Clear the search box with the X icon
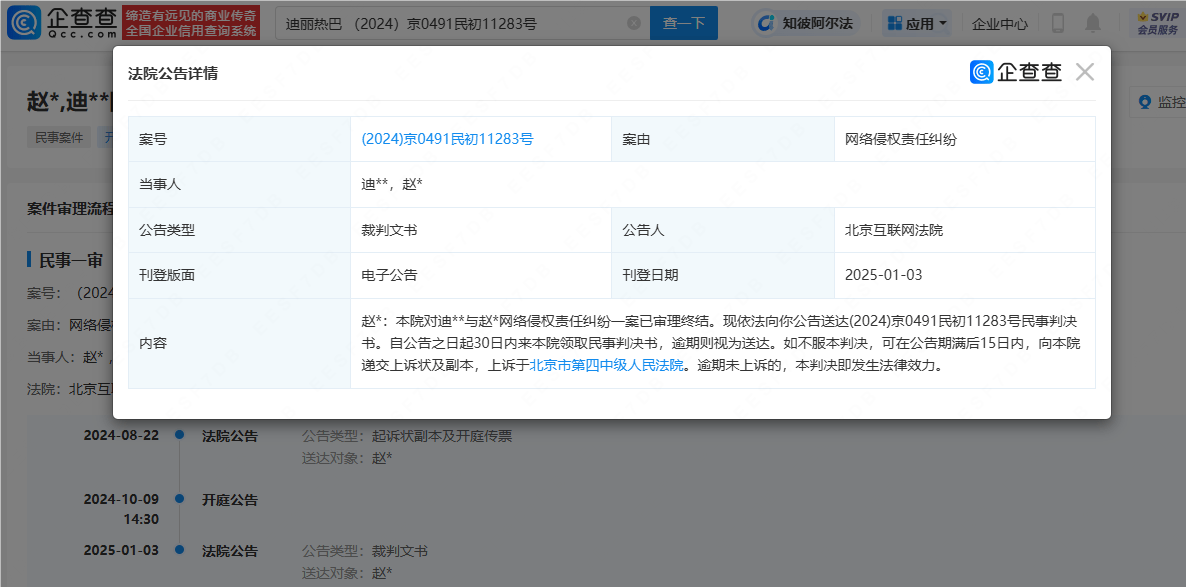1186x587 pixels. 634,23
